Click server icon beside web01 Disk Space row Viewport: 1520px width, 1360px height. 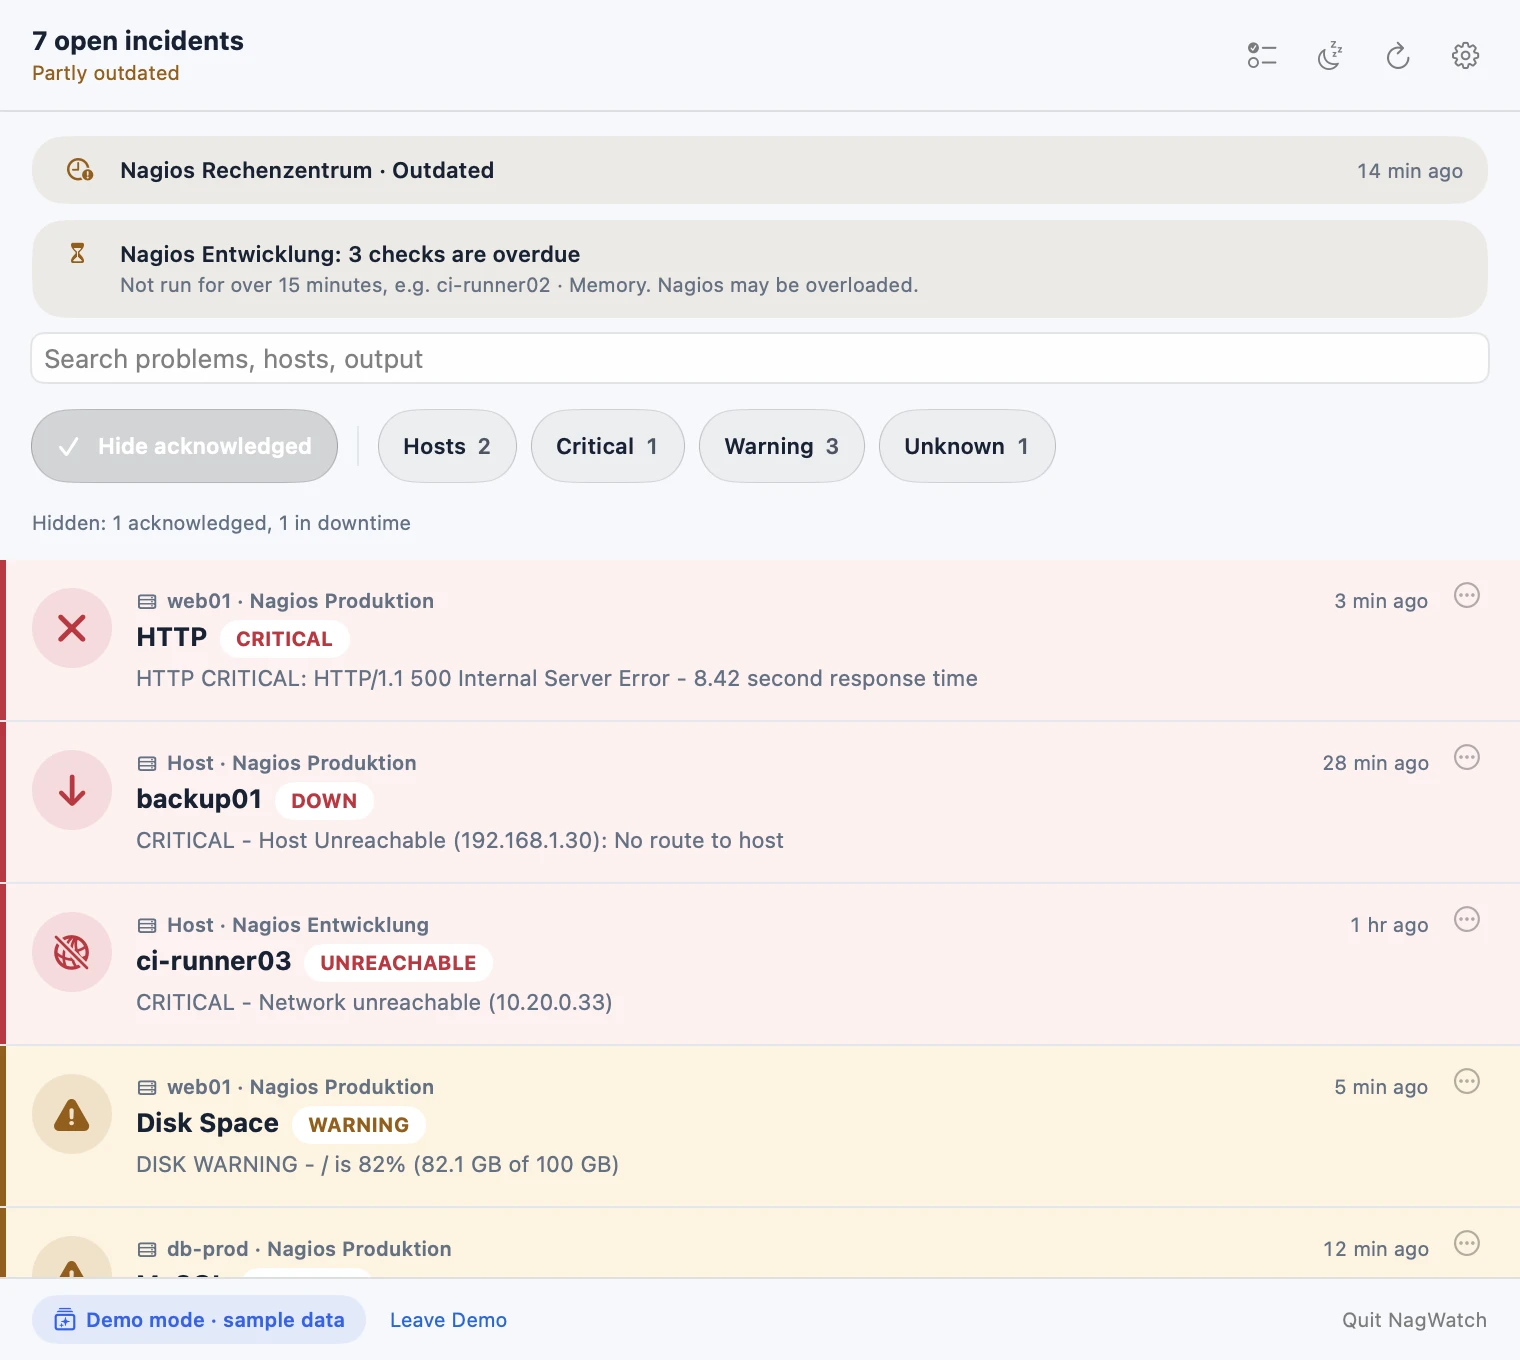coord(147,1088)
